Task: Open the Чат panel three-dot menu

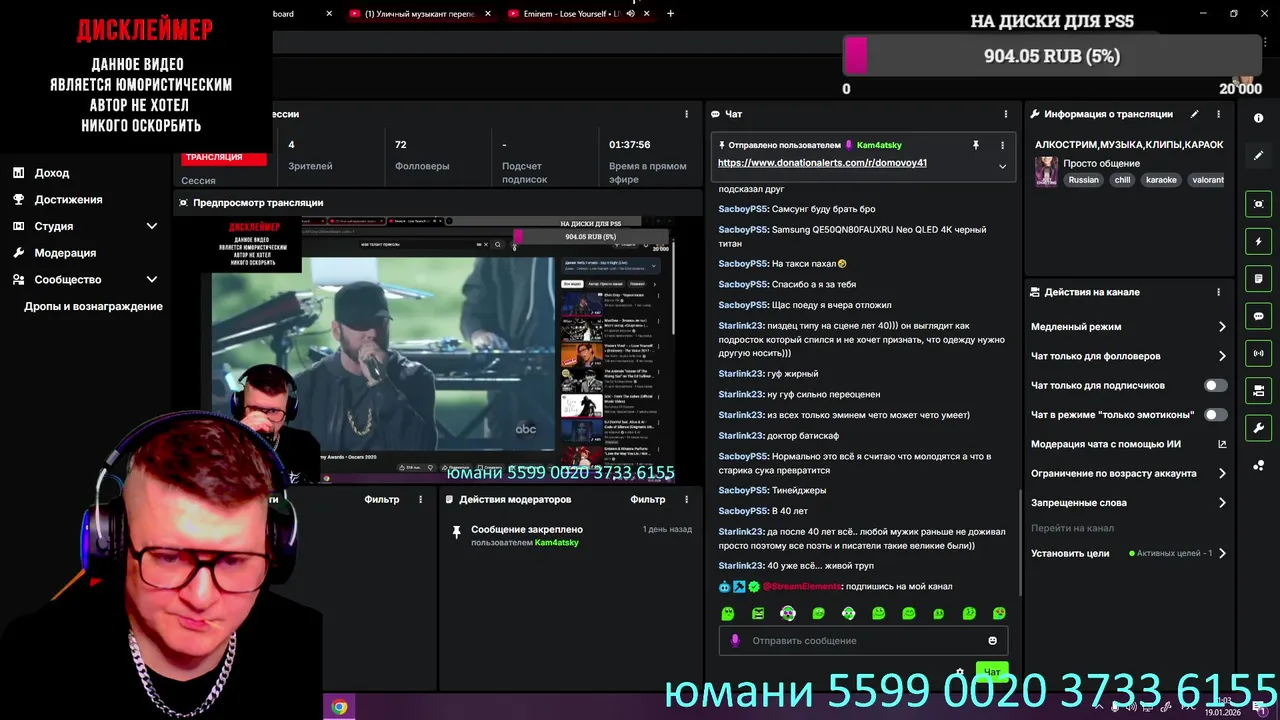Action: click(1006, 114)
